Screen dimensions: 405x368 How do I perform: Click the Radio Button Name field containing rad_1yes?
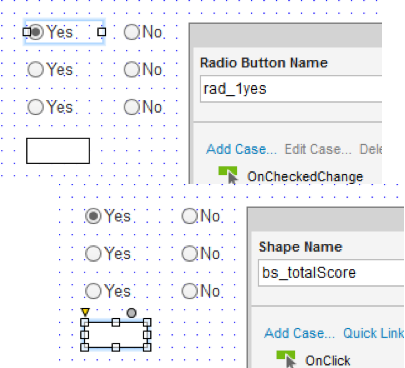click(x=291, y=89)
